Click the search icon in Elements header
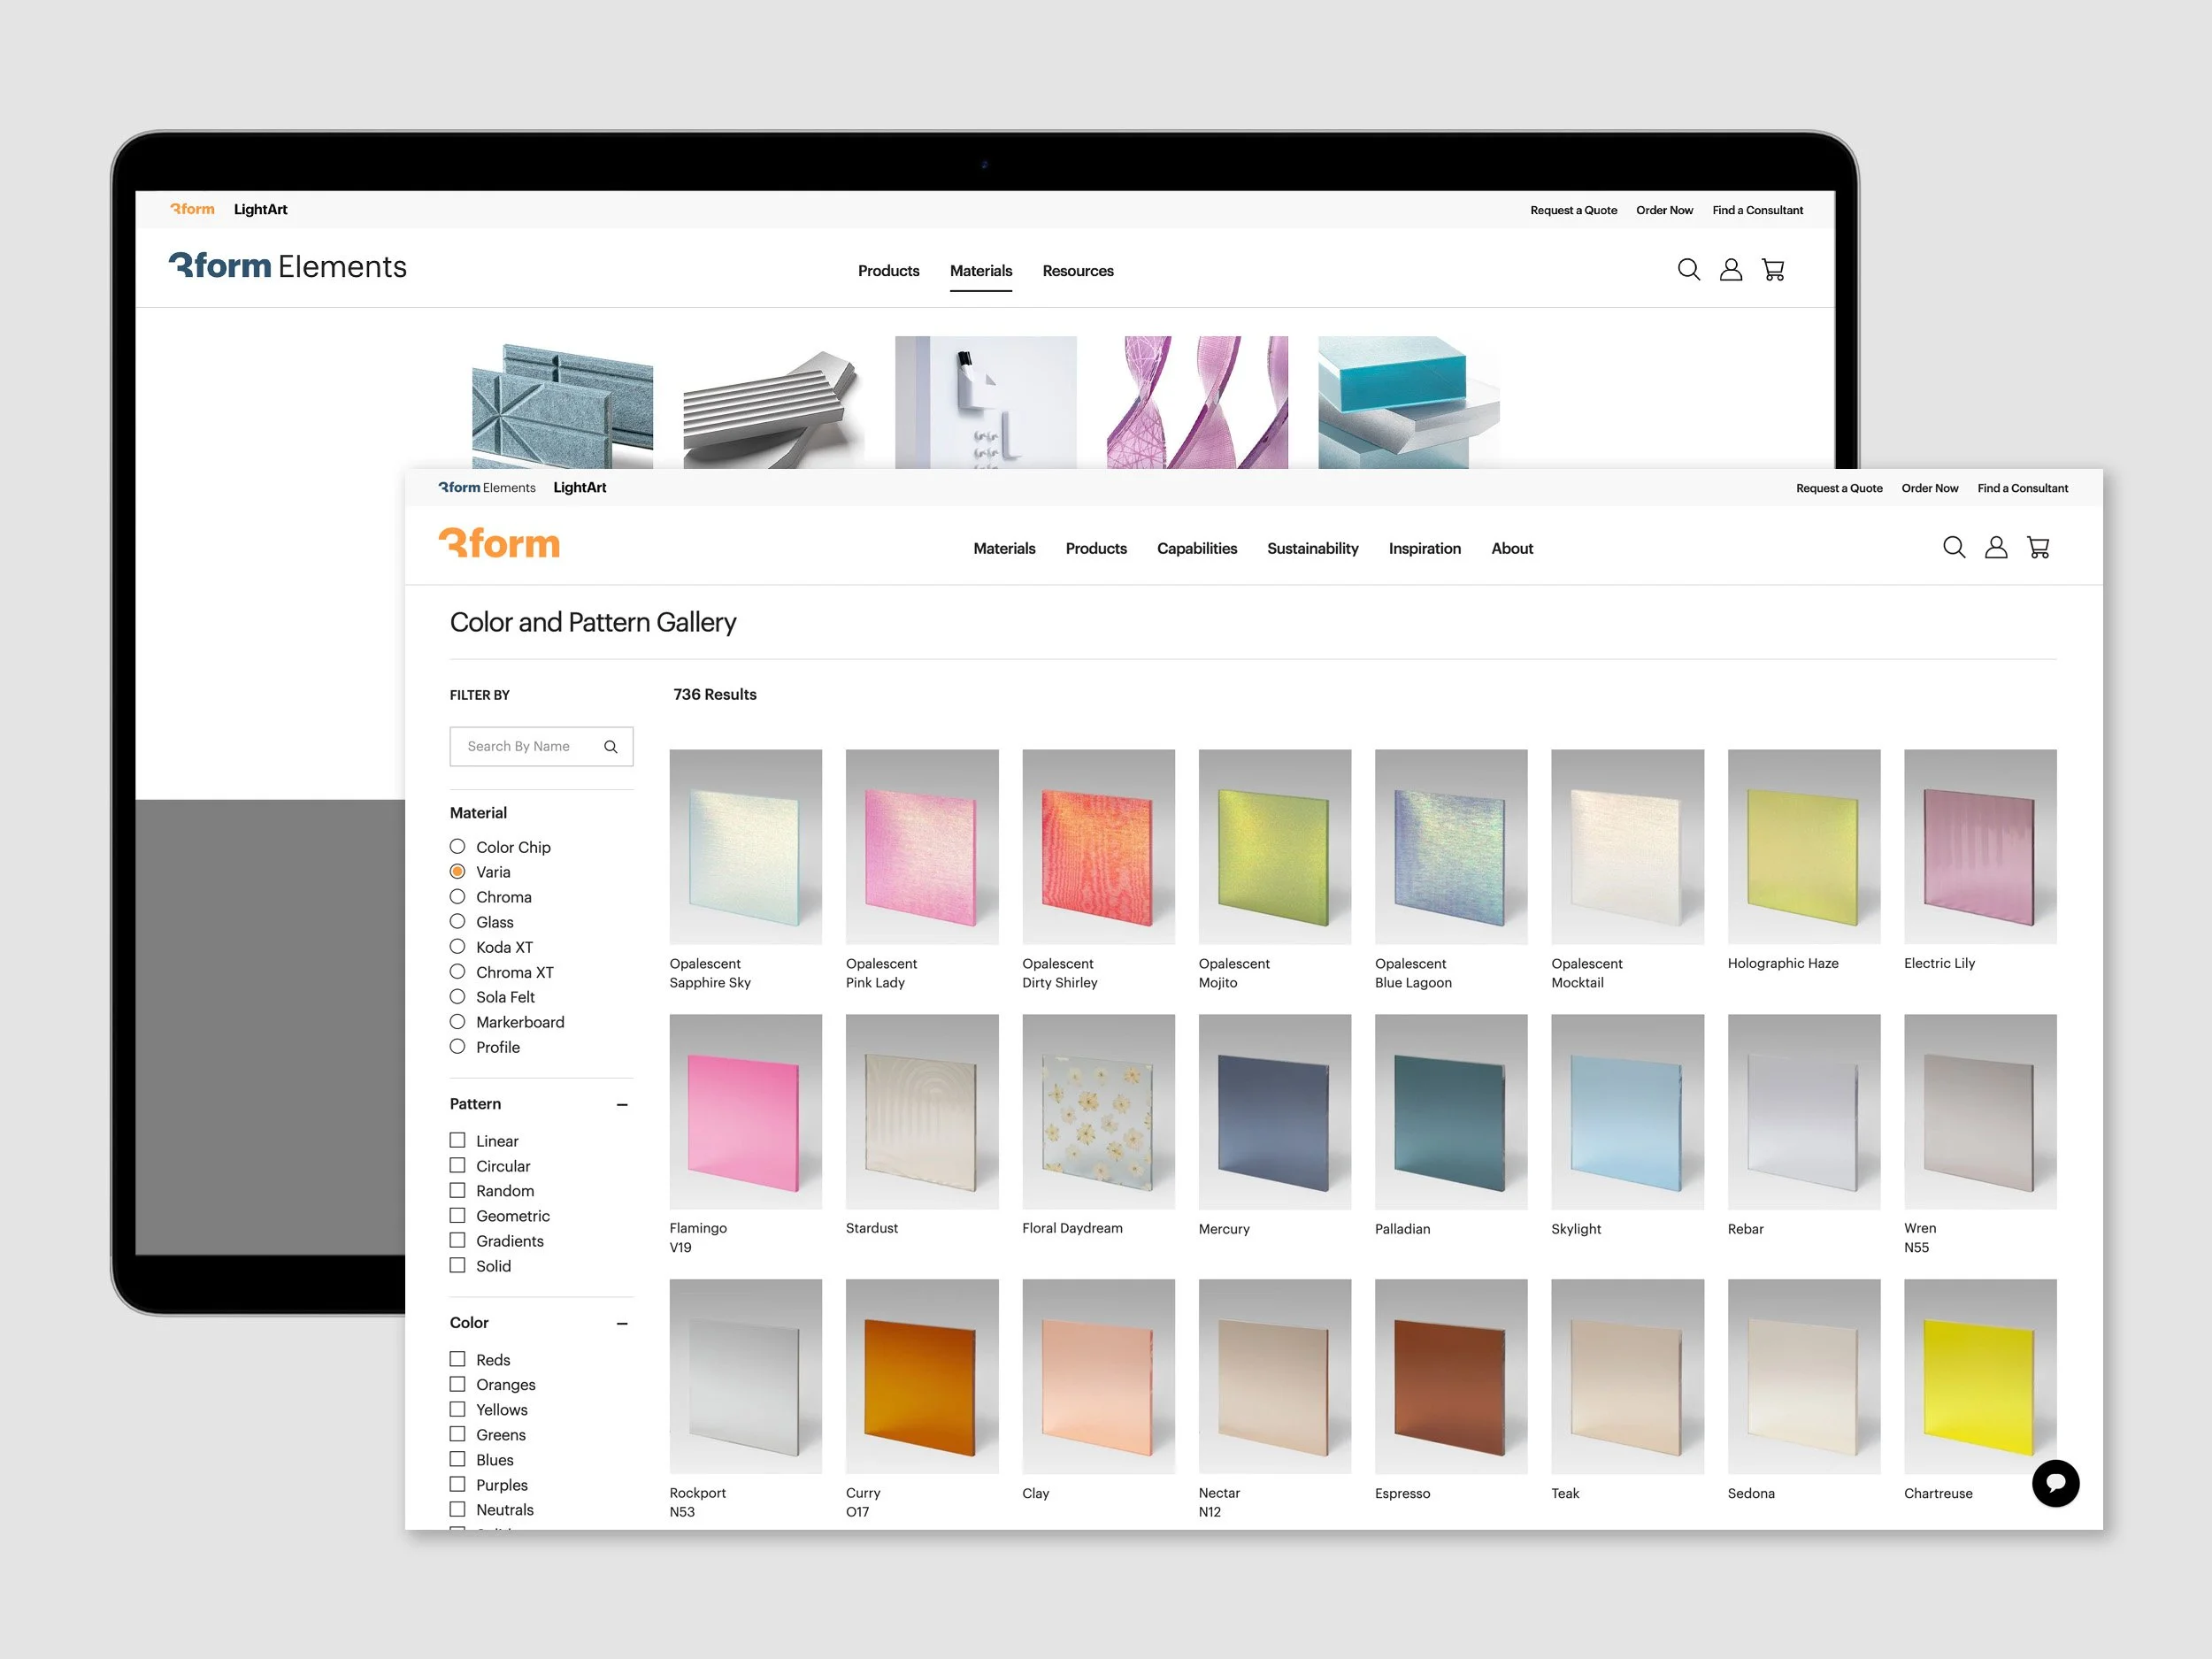This screenshot has height=1659, width=2212. pos(1688,269)
